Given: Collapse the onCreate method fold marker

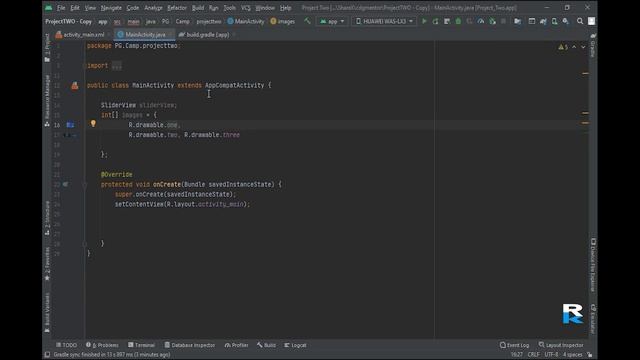Looking at the screenshot, I should coord(85,184).
